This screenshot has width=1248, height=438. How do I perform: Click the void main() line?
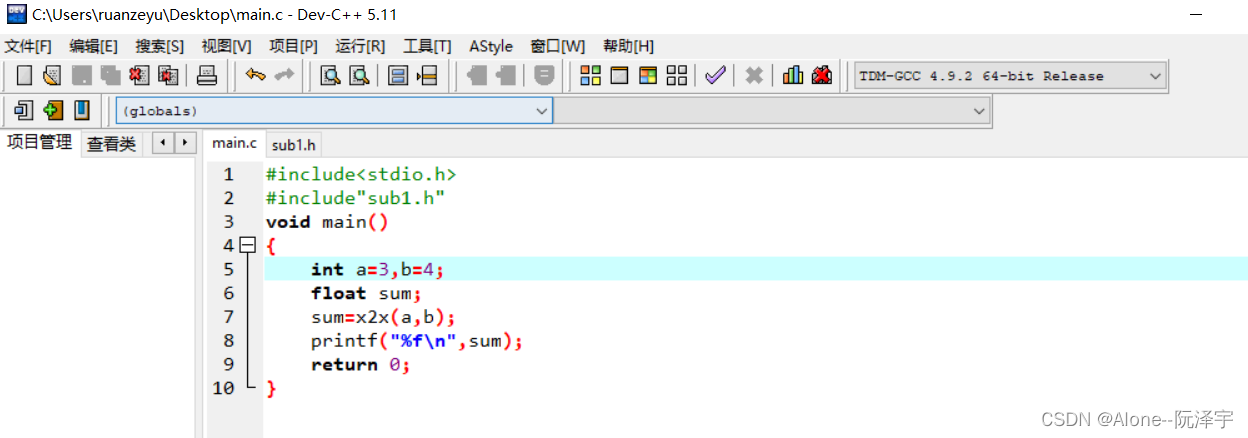(x=327, y=222)
